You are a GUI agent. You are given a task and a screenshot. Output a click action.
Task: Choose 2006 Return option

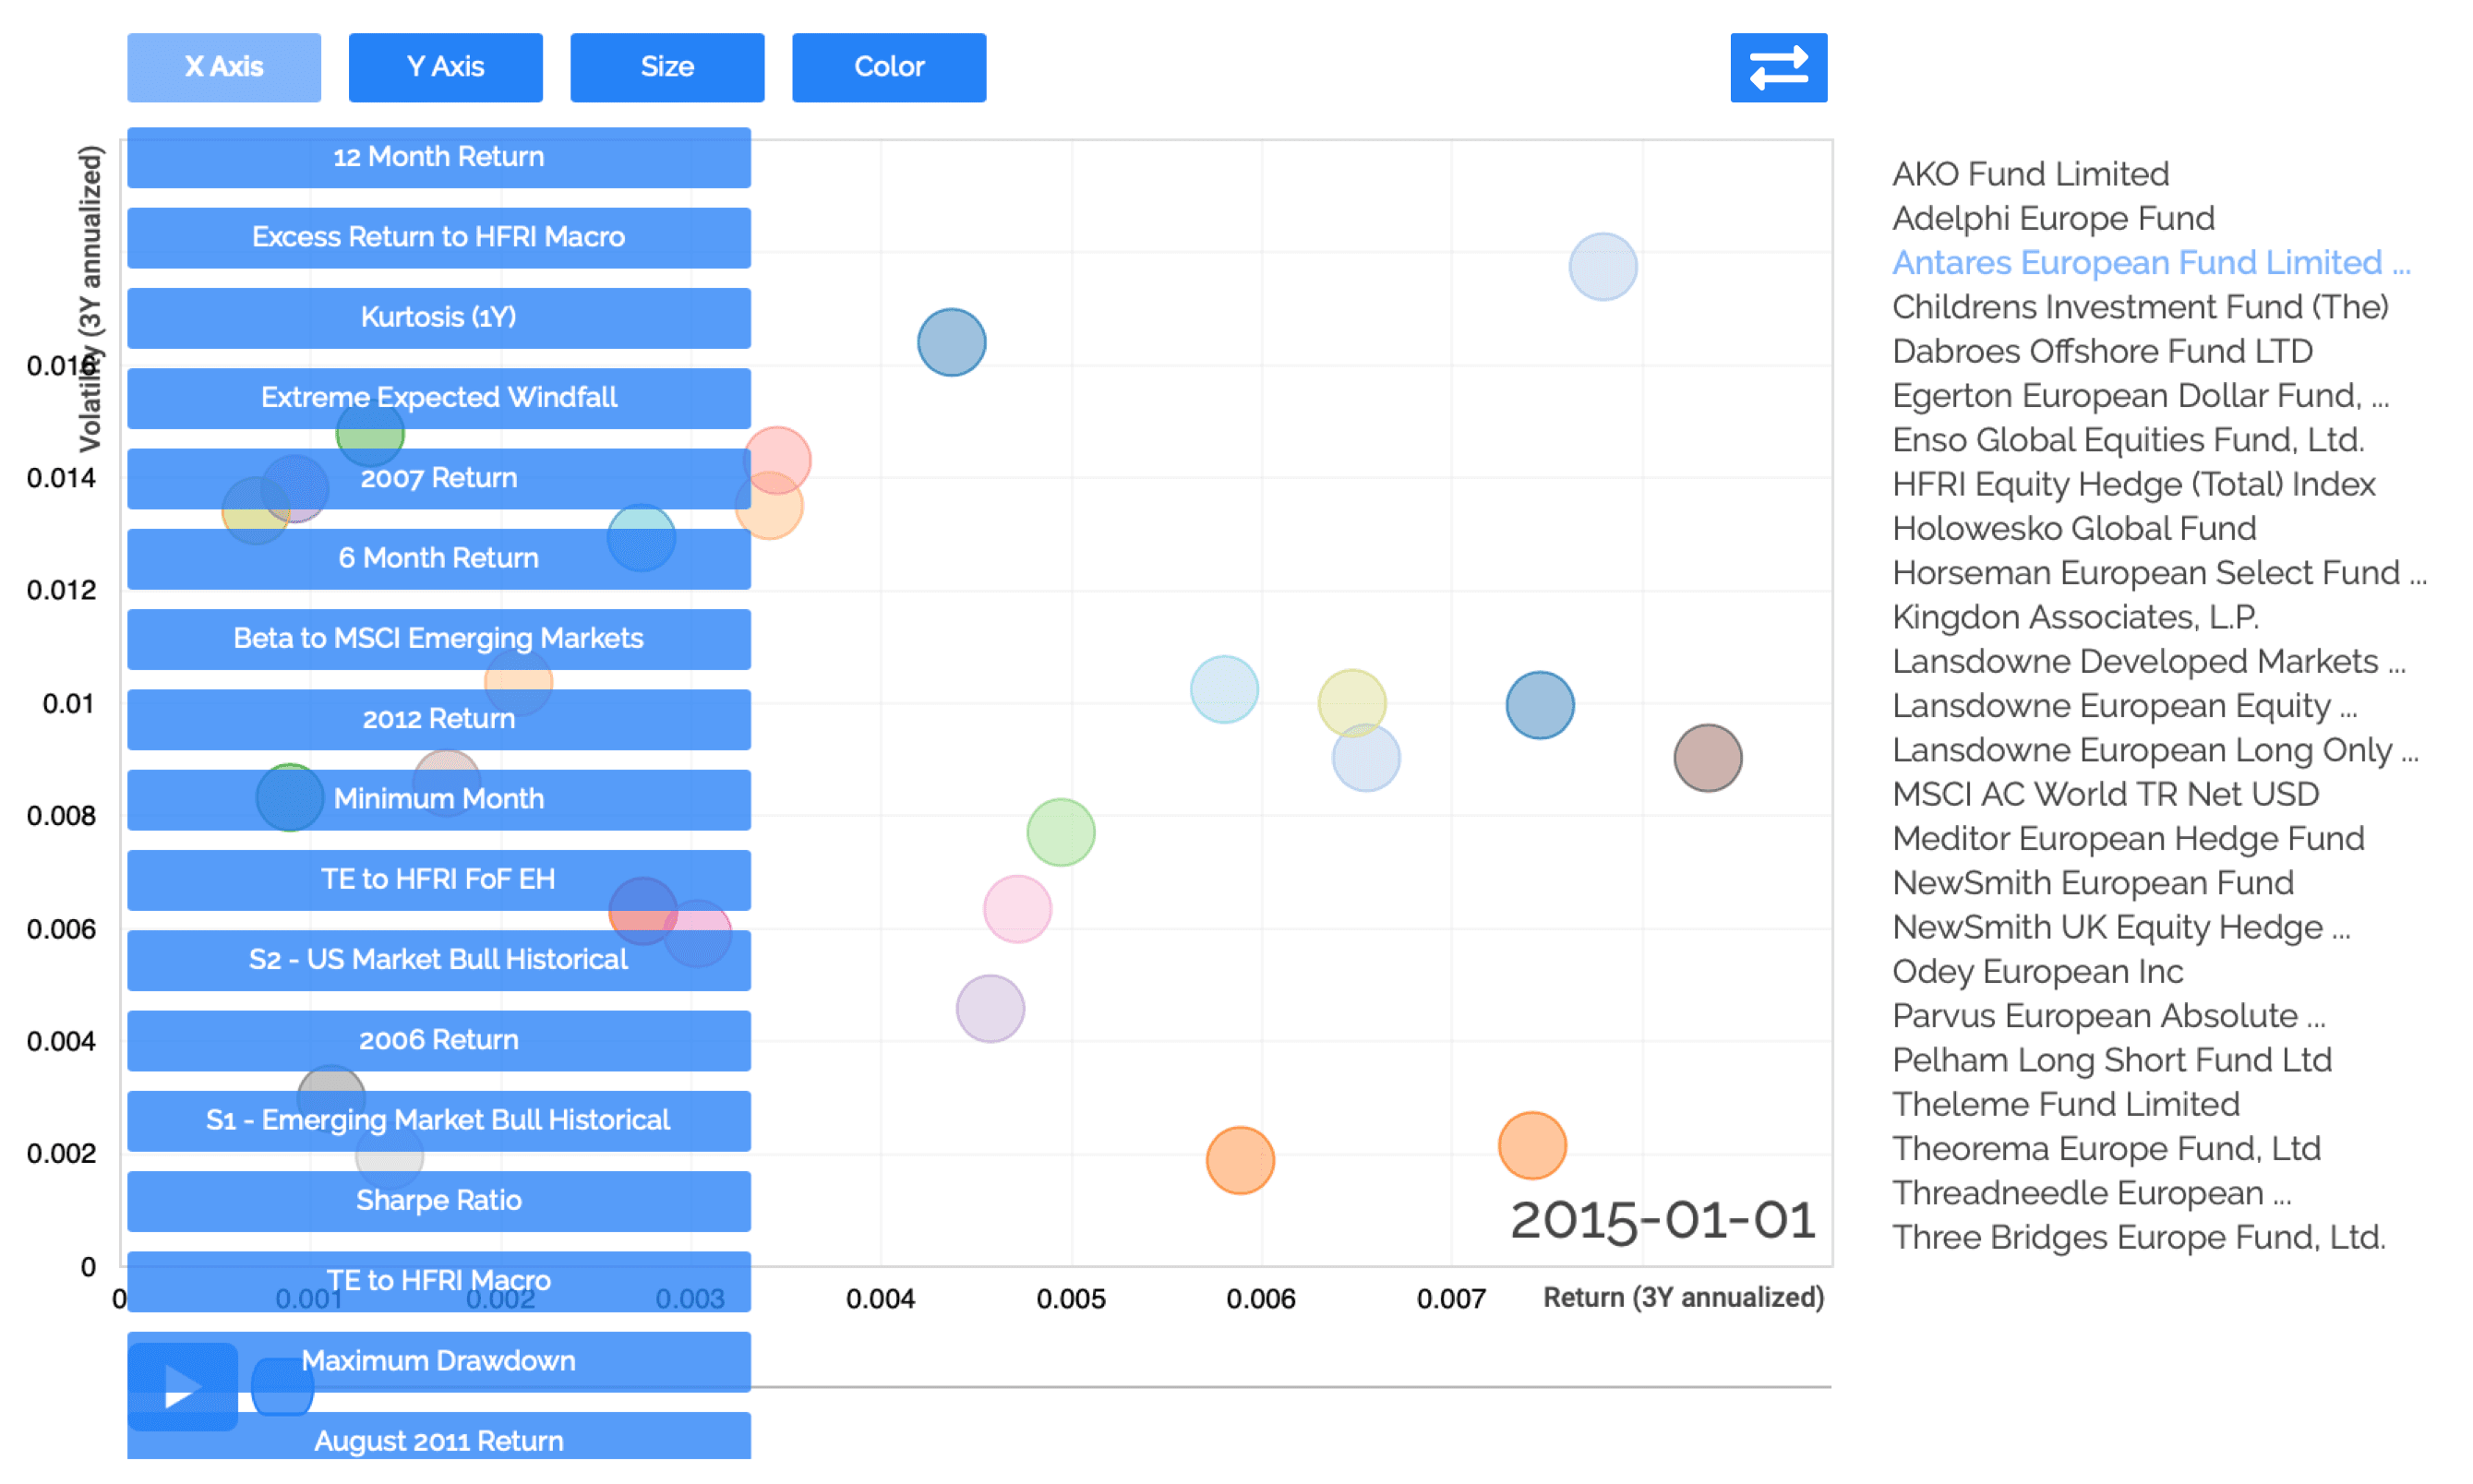click(x=439, y=1040)
